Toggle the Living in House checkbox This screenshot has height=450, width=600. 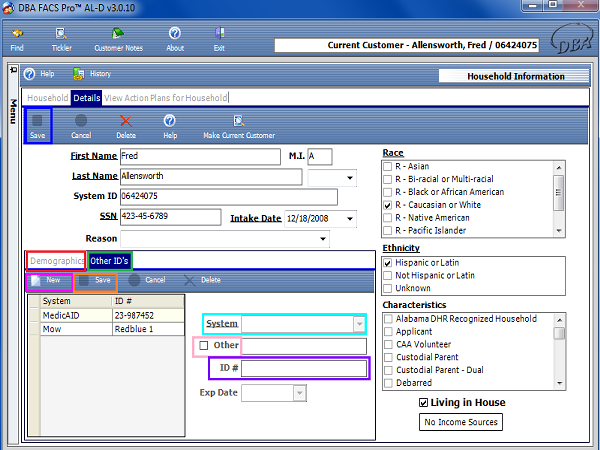[x=423, y=403]
